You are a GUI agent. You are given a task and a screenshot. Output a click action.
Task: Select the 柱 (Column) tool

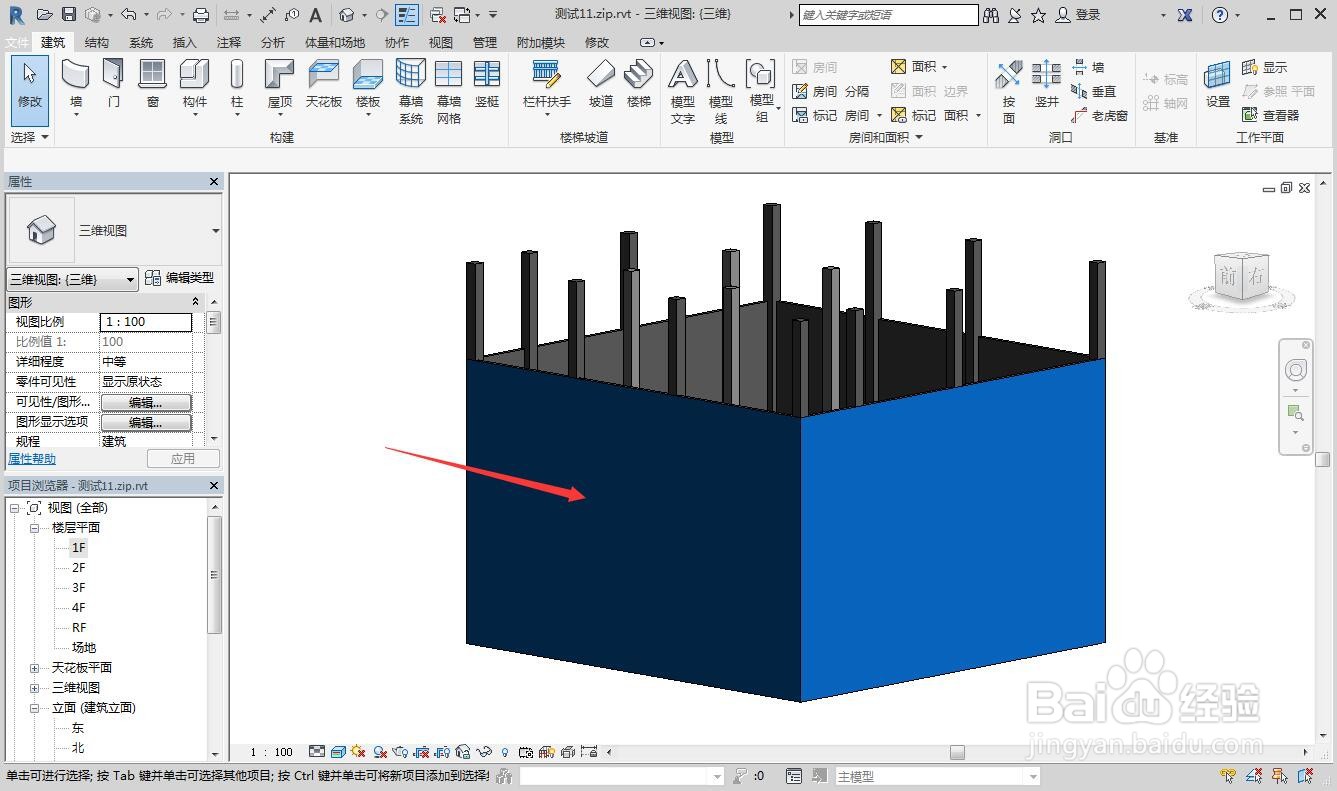237,88
